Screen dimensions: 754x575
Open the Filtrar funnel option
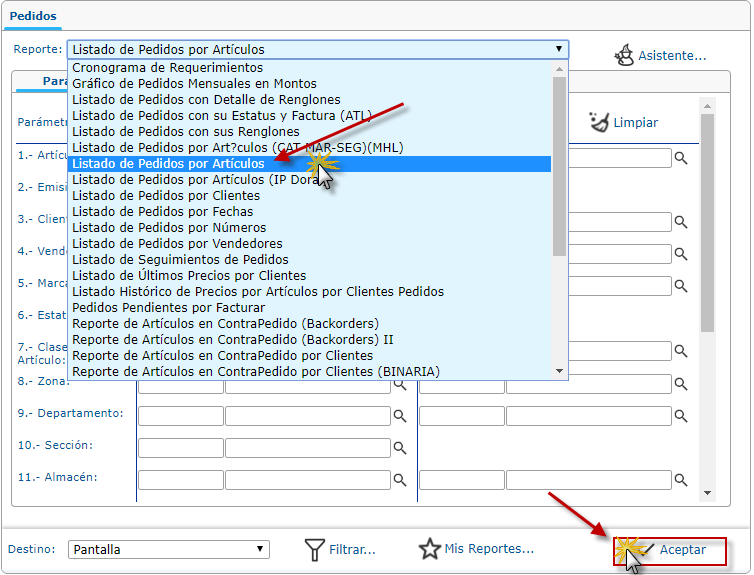coord(340,549)
